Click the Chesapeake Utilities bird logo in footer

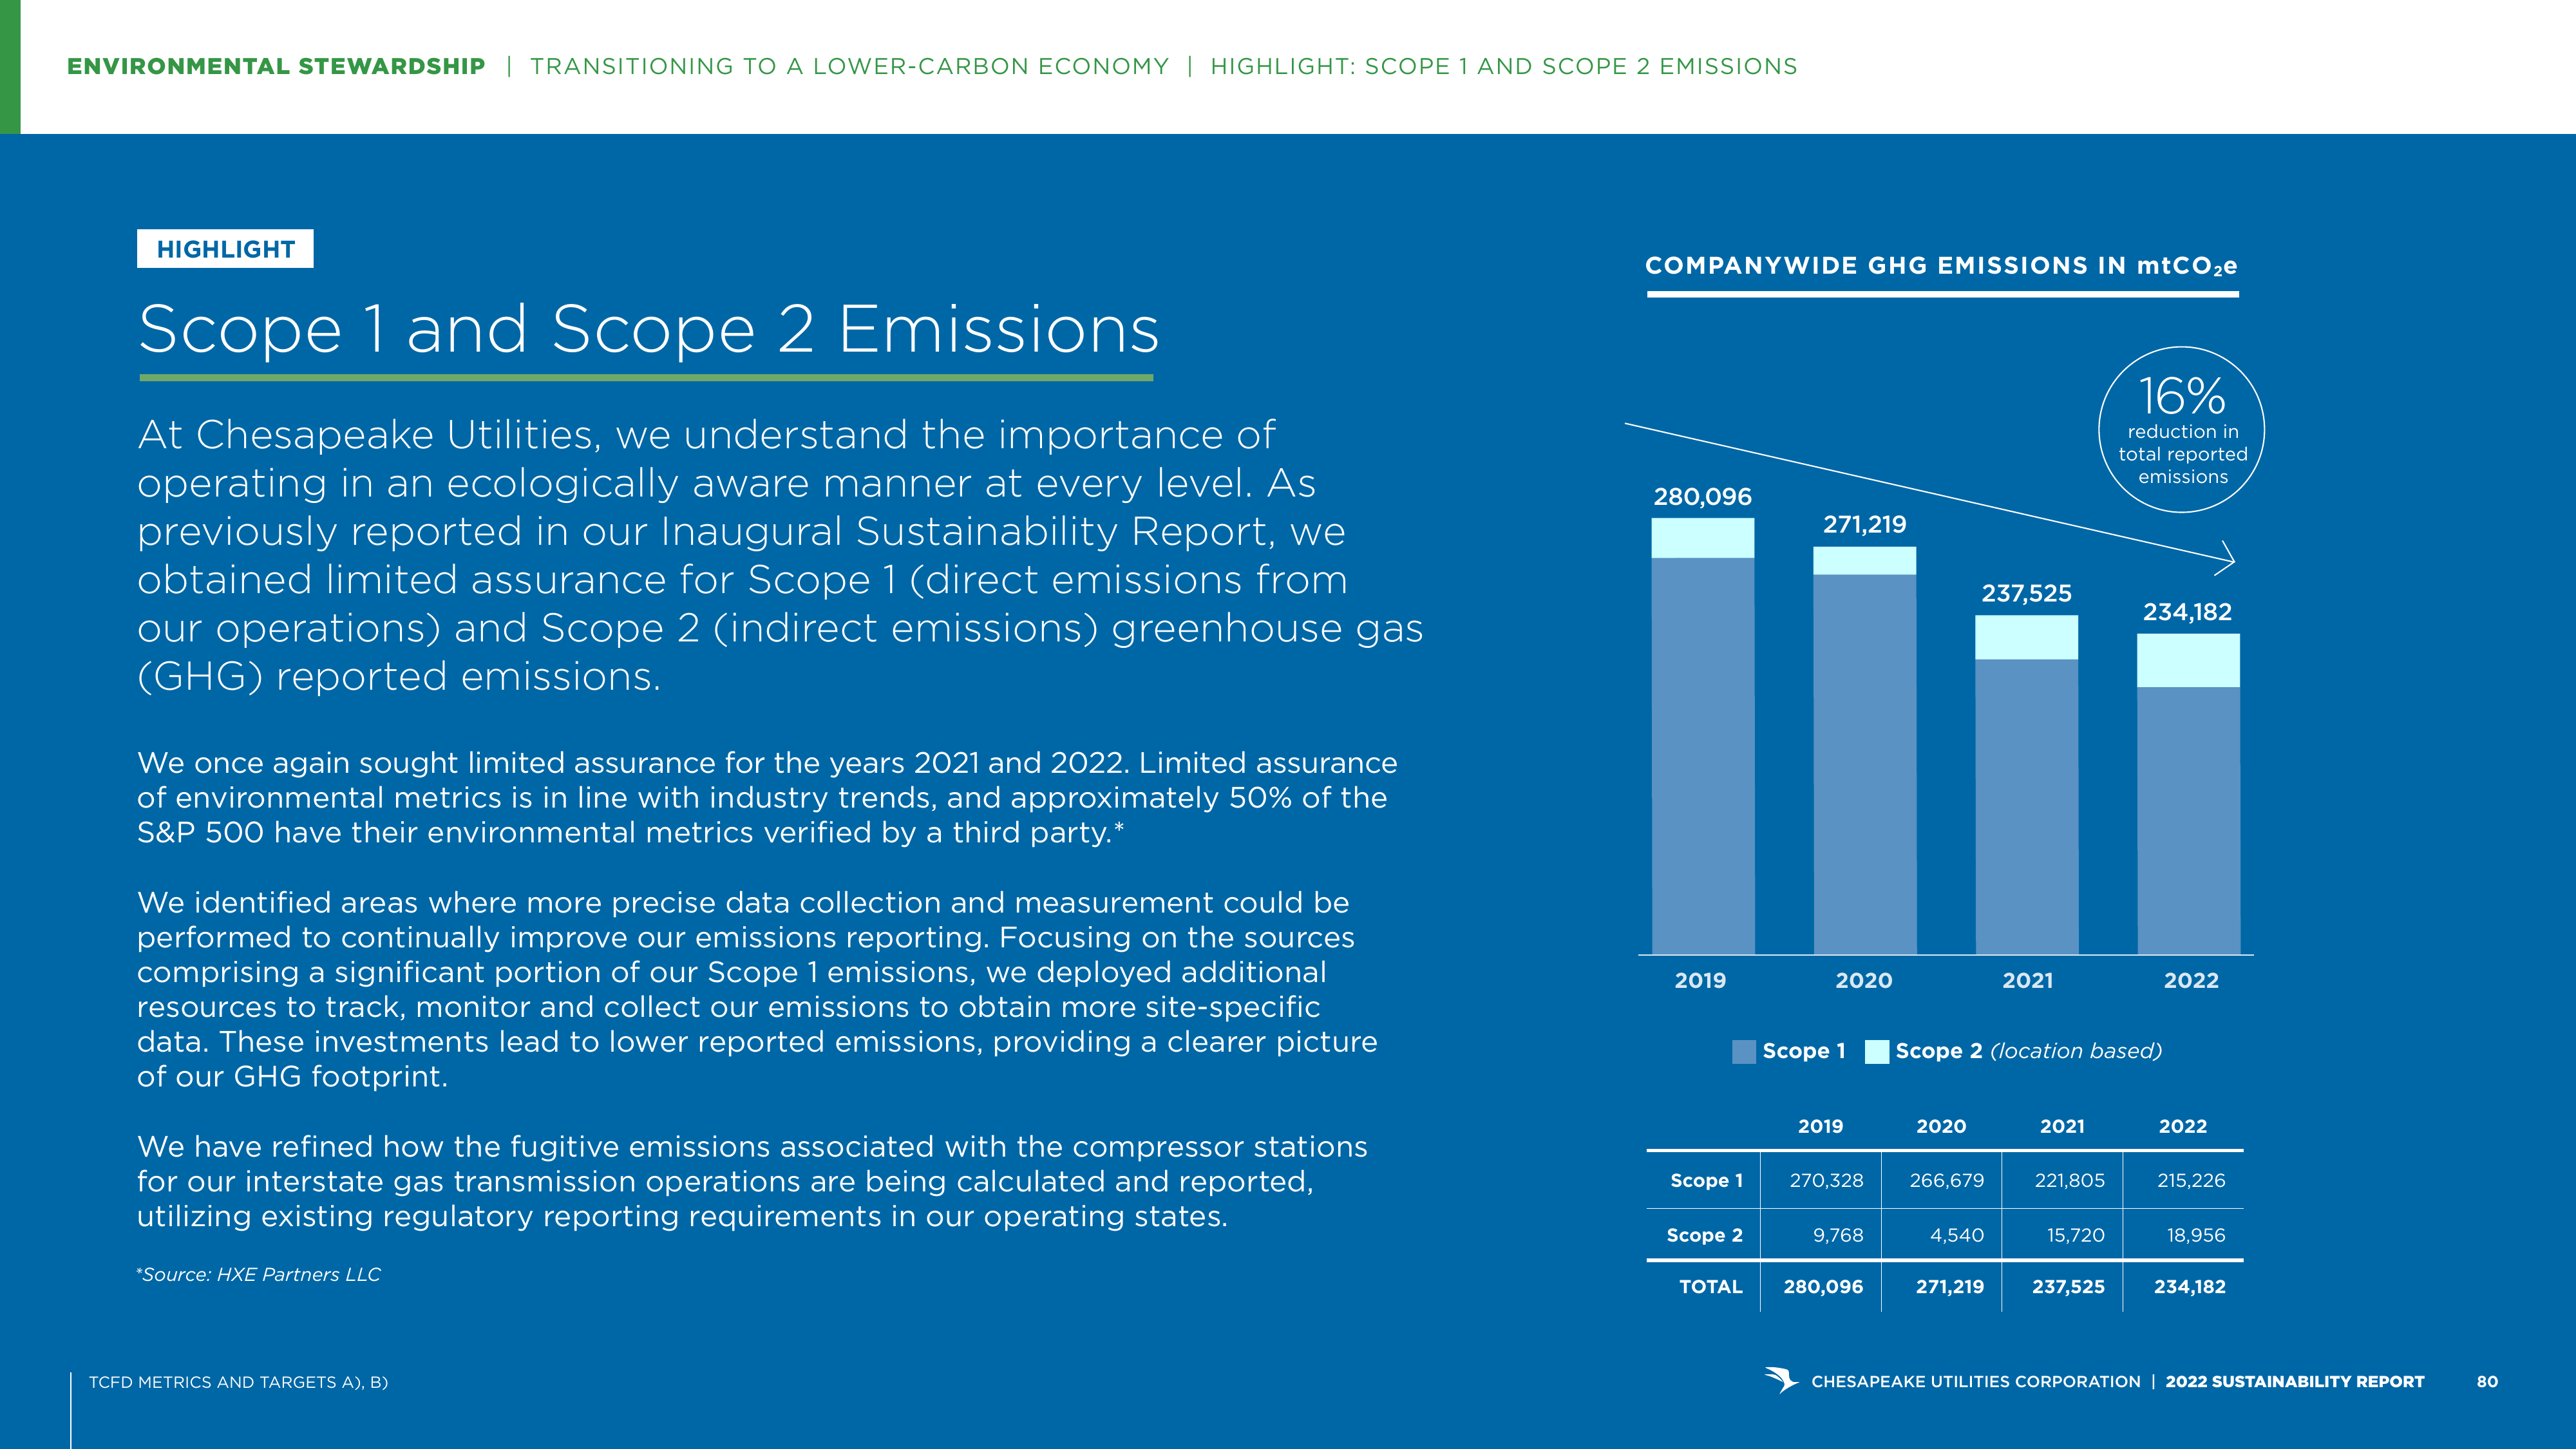[1781, 1380]
